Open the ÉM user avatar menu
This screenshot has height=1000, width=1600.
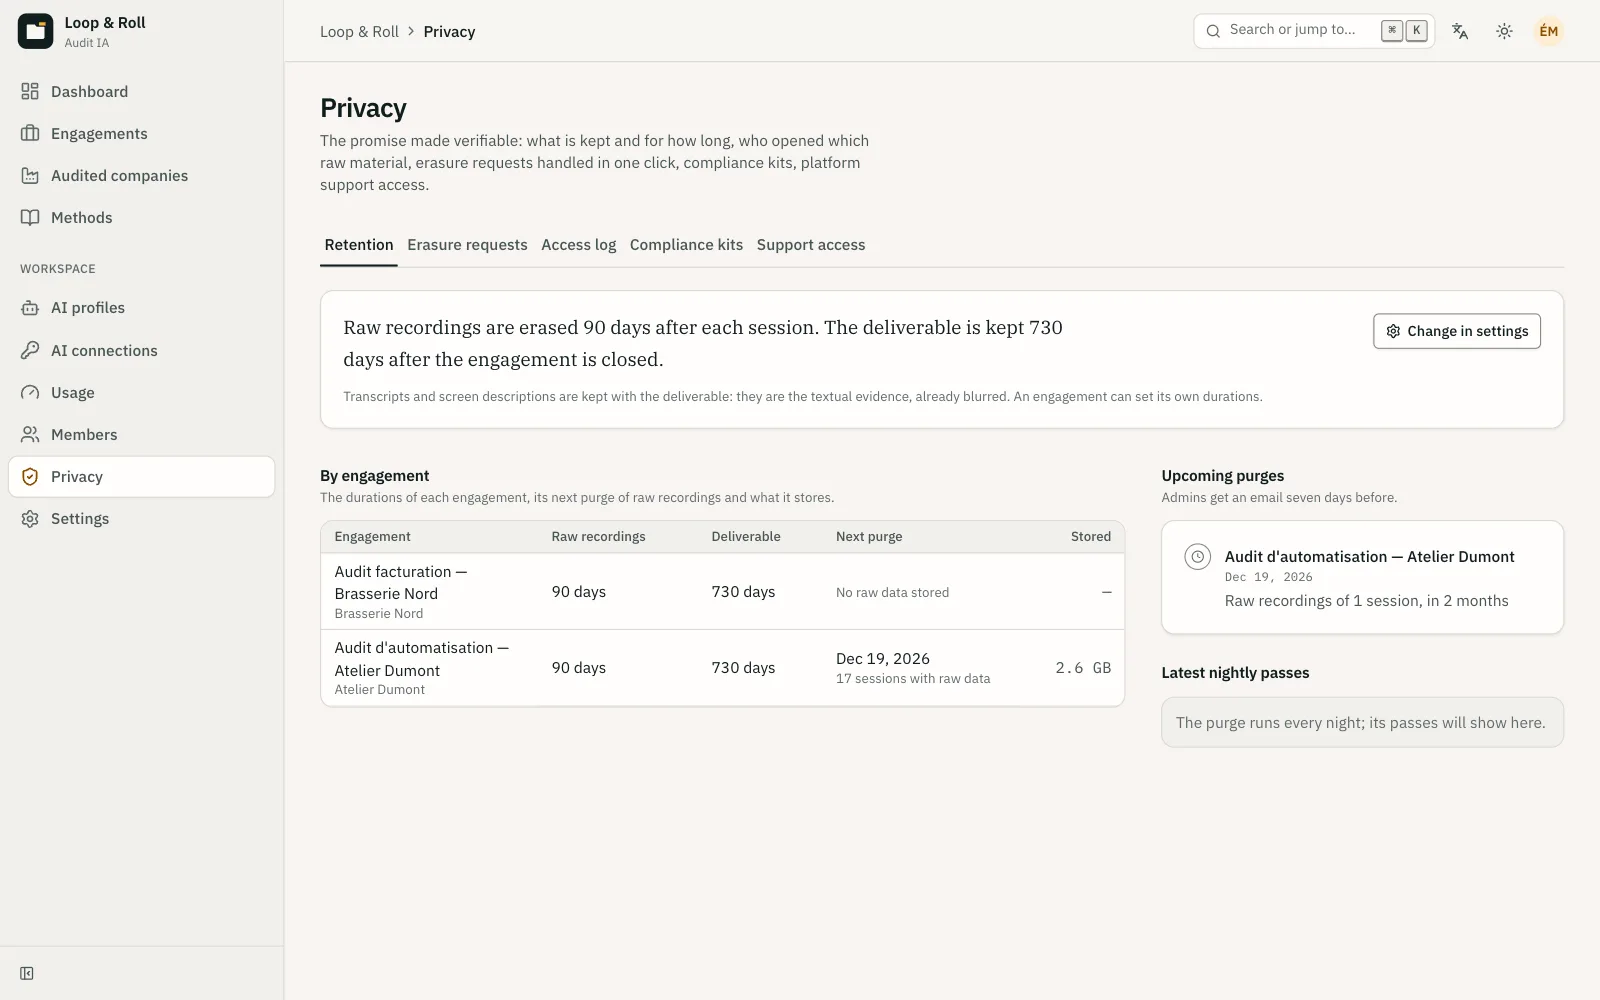1548,31
